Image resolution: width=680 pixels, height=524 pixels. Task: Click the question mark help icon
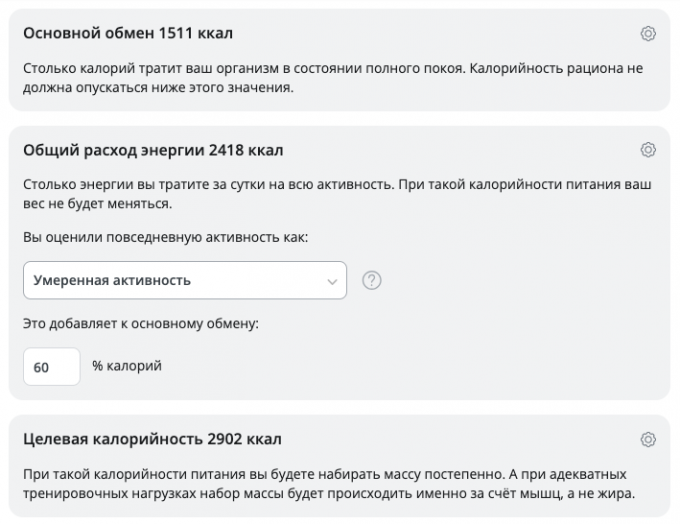click(372, 281)
